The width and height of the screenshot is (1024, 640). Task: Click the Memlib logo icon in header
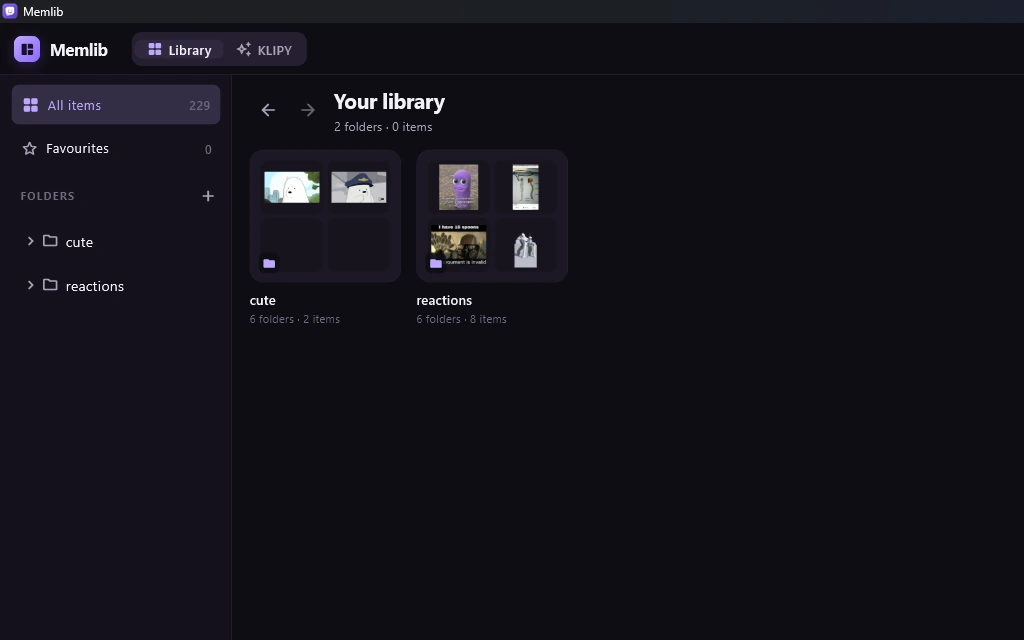[x=27, y=50]
